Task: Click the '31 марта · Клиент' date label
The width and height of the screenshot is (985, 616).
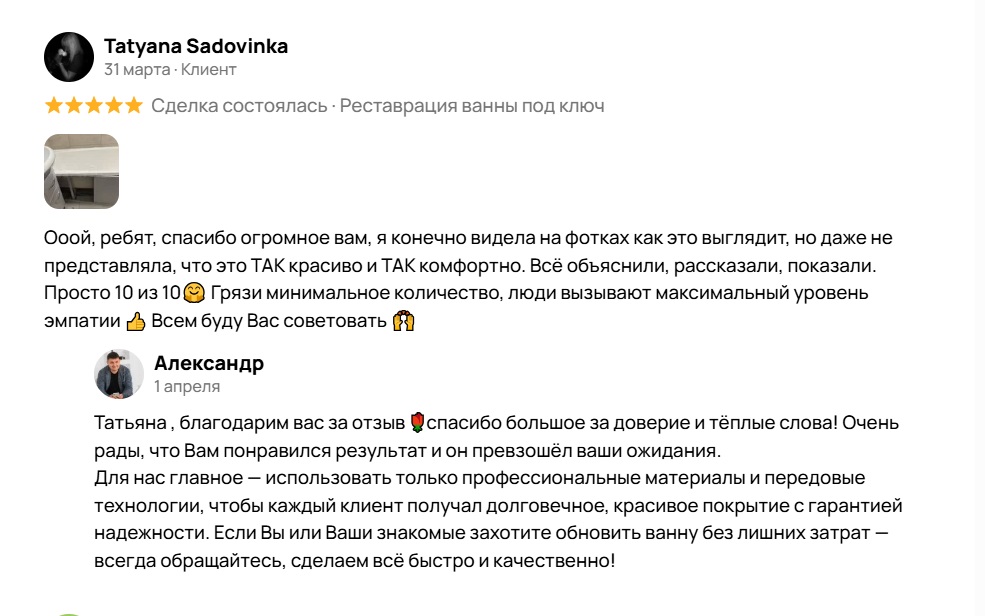Action: tap(170, 70)
